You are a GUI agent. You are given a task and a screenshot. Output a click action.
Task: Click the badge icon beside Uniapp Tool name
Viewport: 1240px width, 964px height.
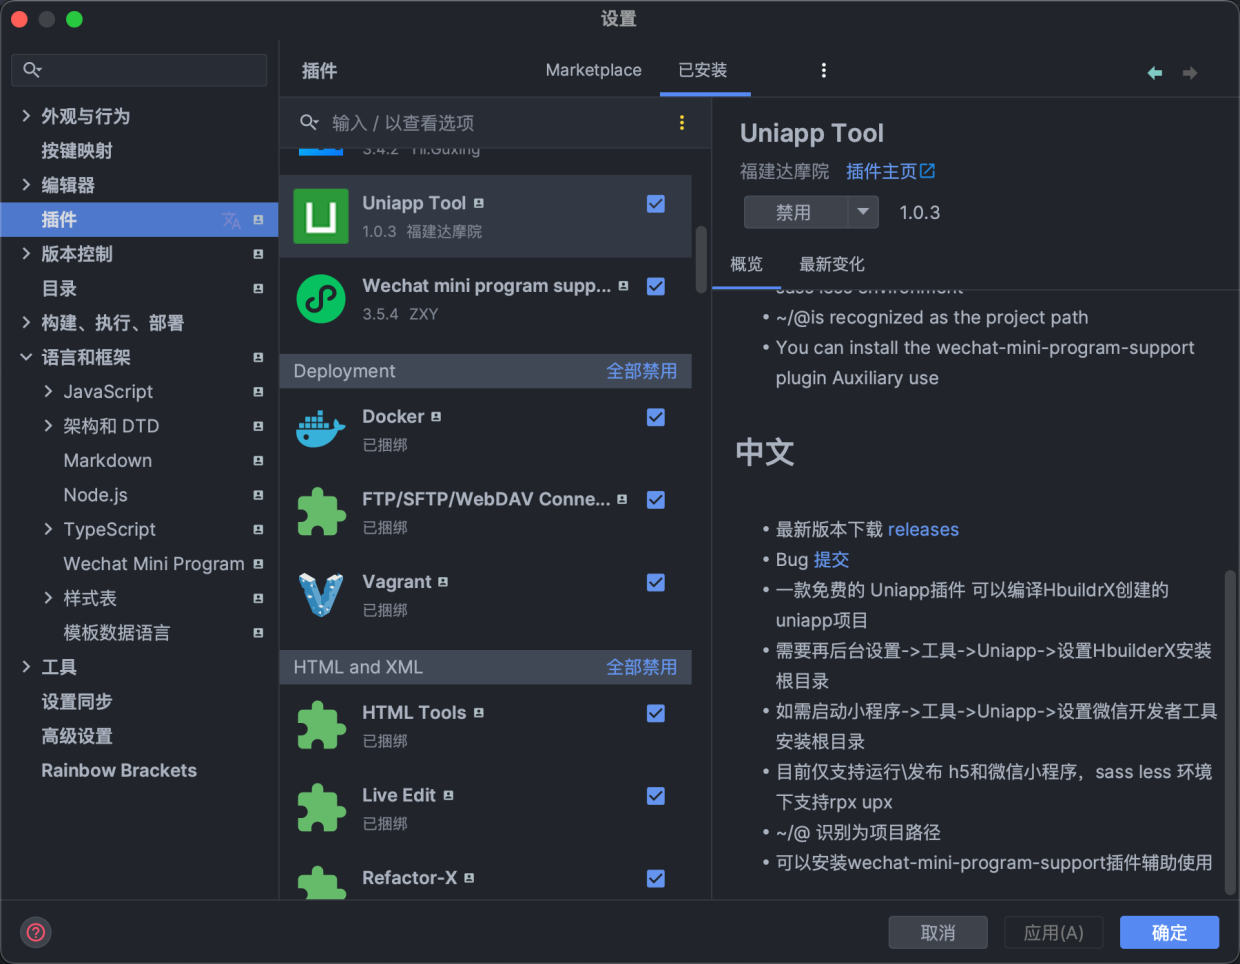[x=479, y=203]
